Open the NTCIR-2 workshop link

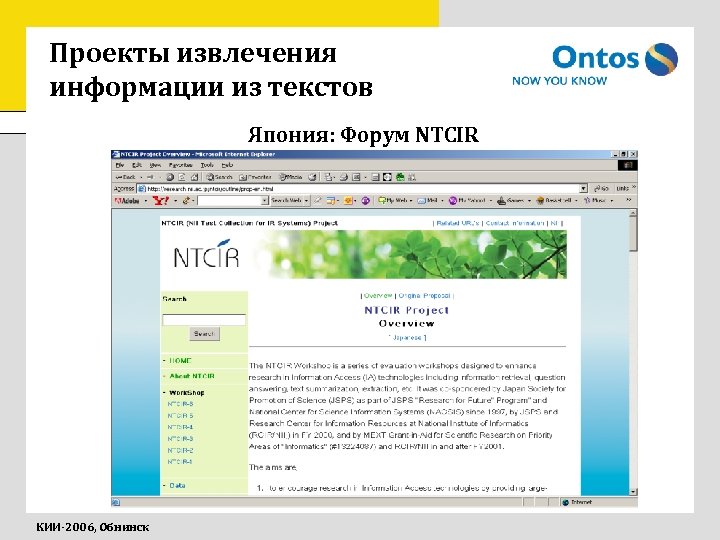coord(180,450)
